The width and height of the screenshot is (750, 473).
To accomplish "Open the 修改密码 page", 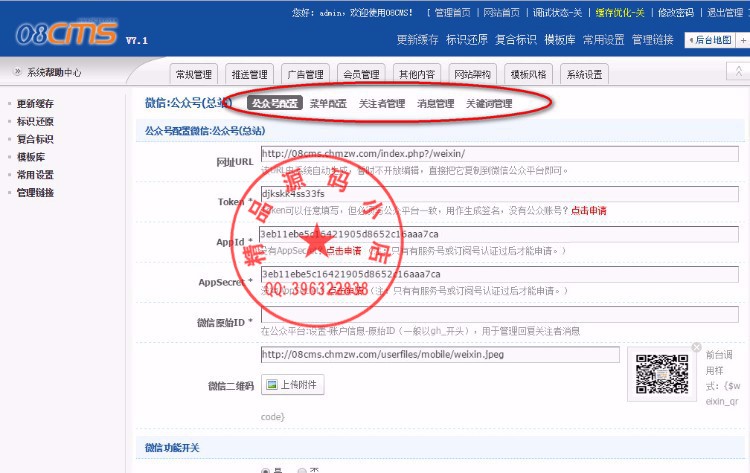I will coord(675,13).
